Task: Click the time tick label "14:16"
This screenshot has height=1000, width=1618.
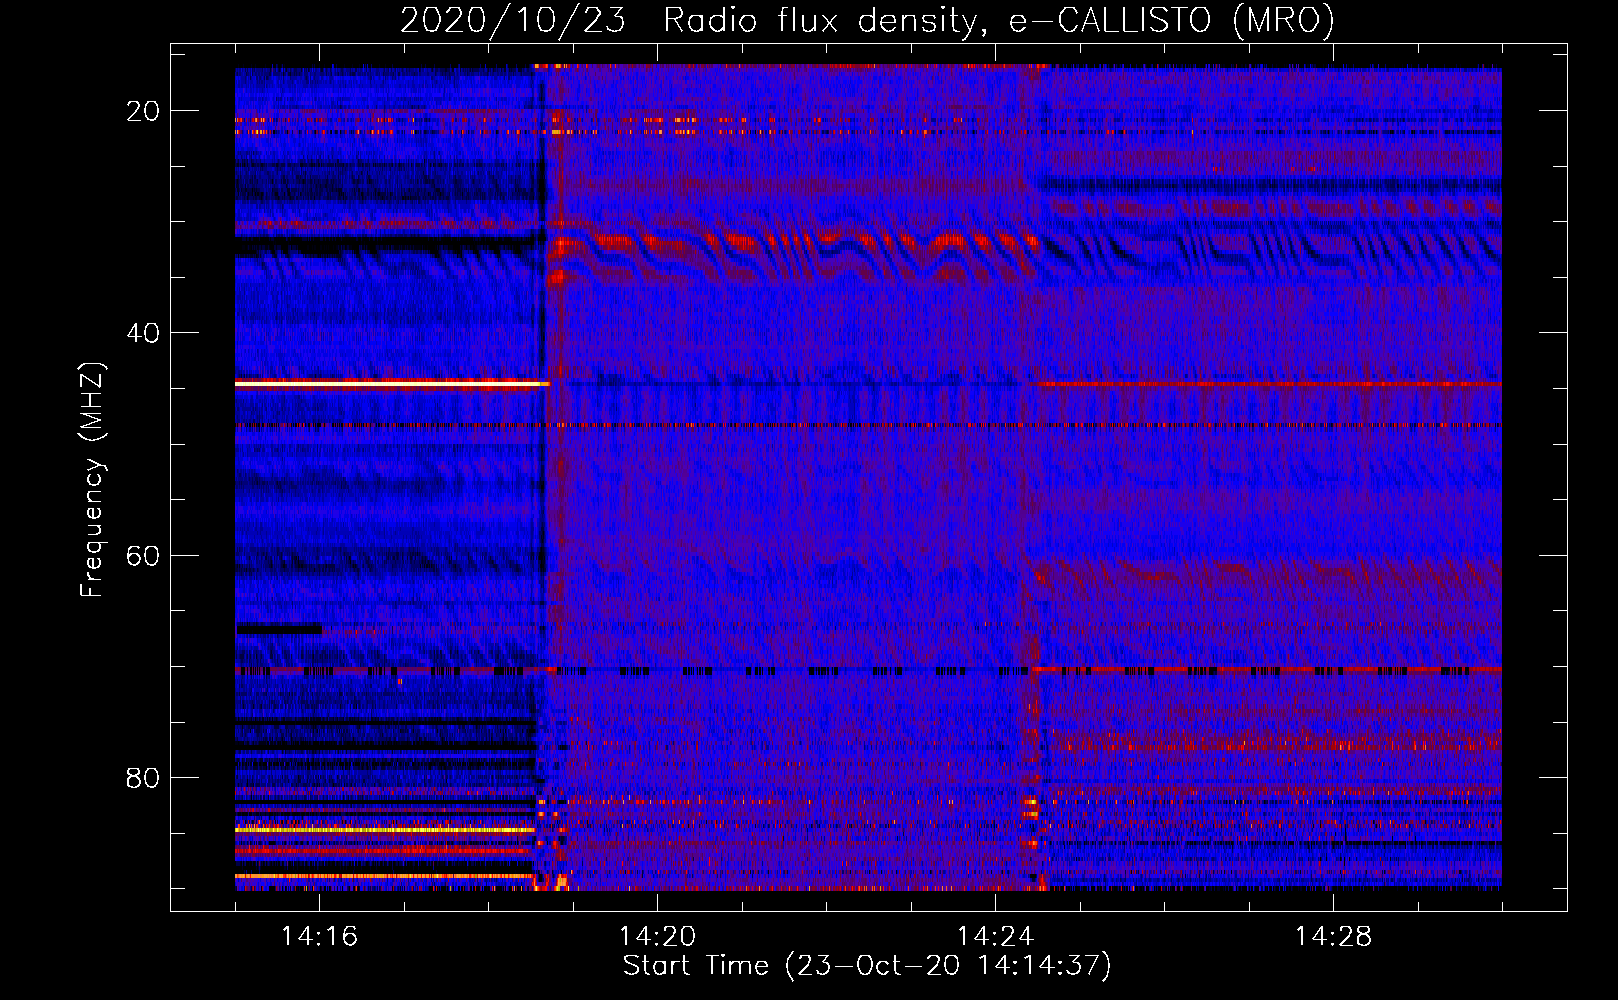Action: 320,936
